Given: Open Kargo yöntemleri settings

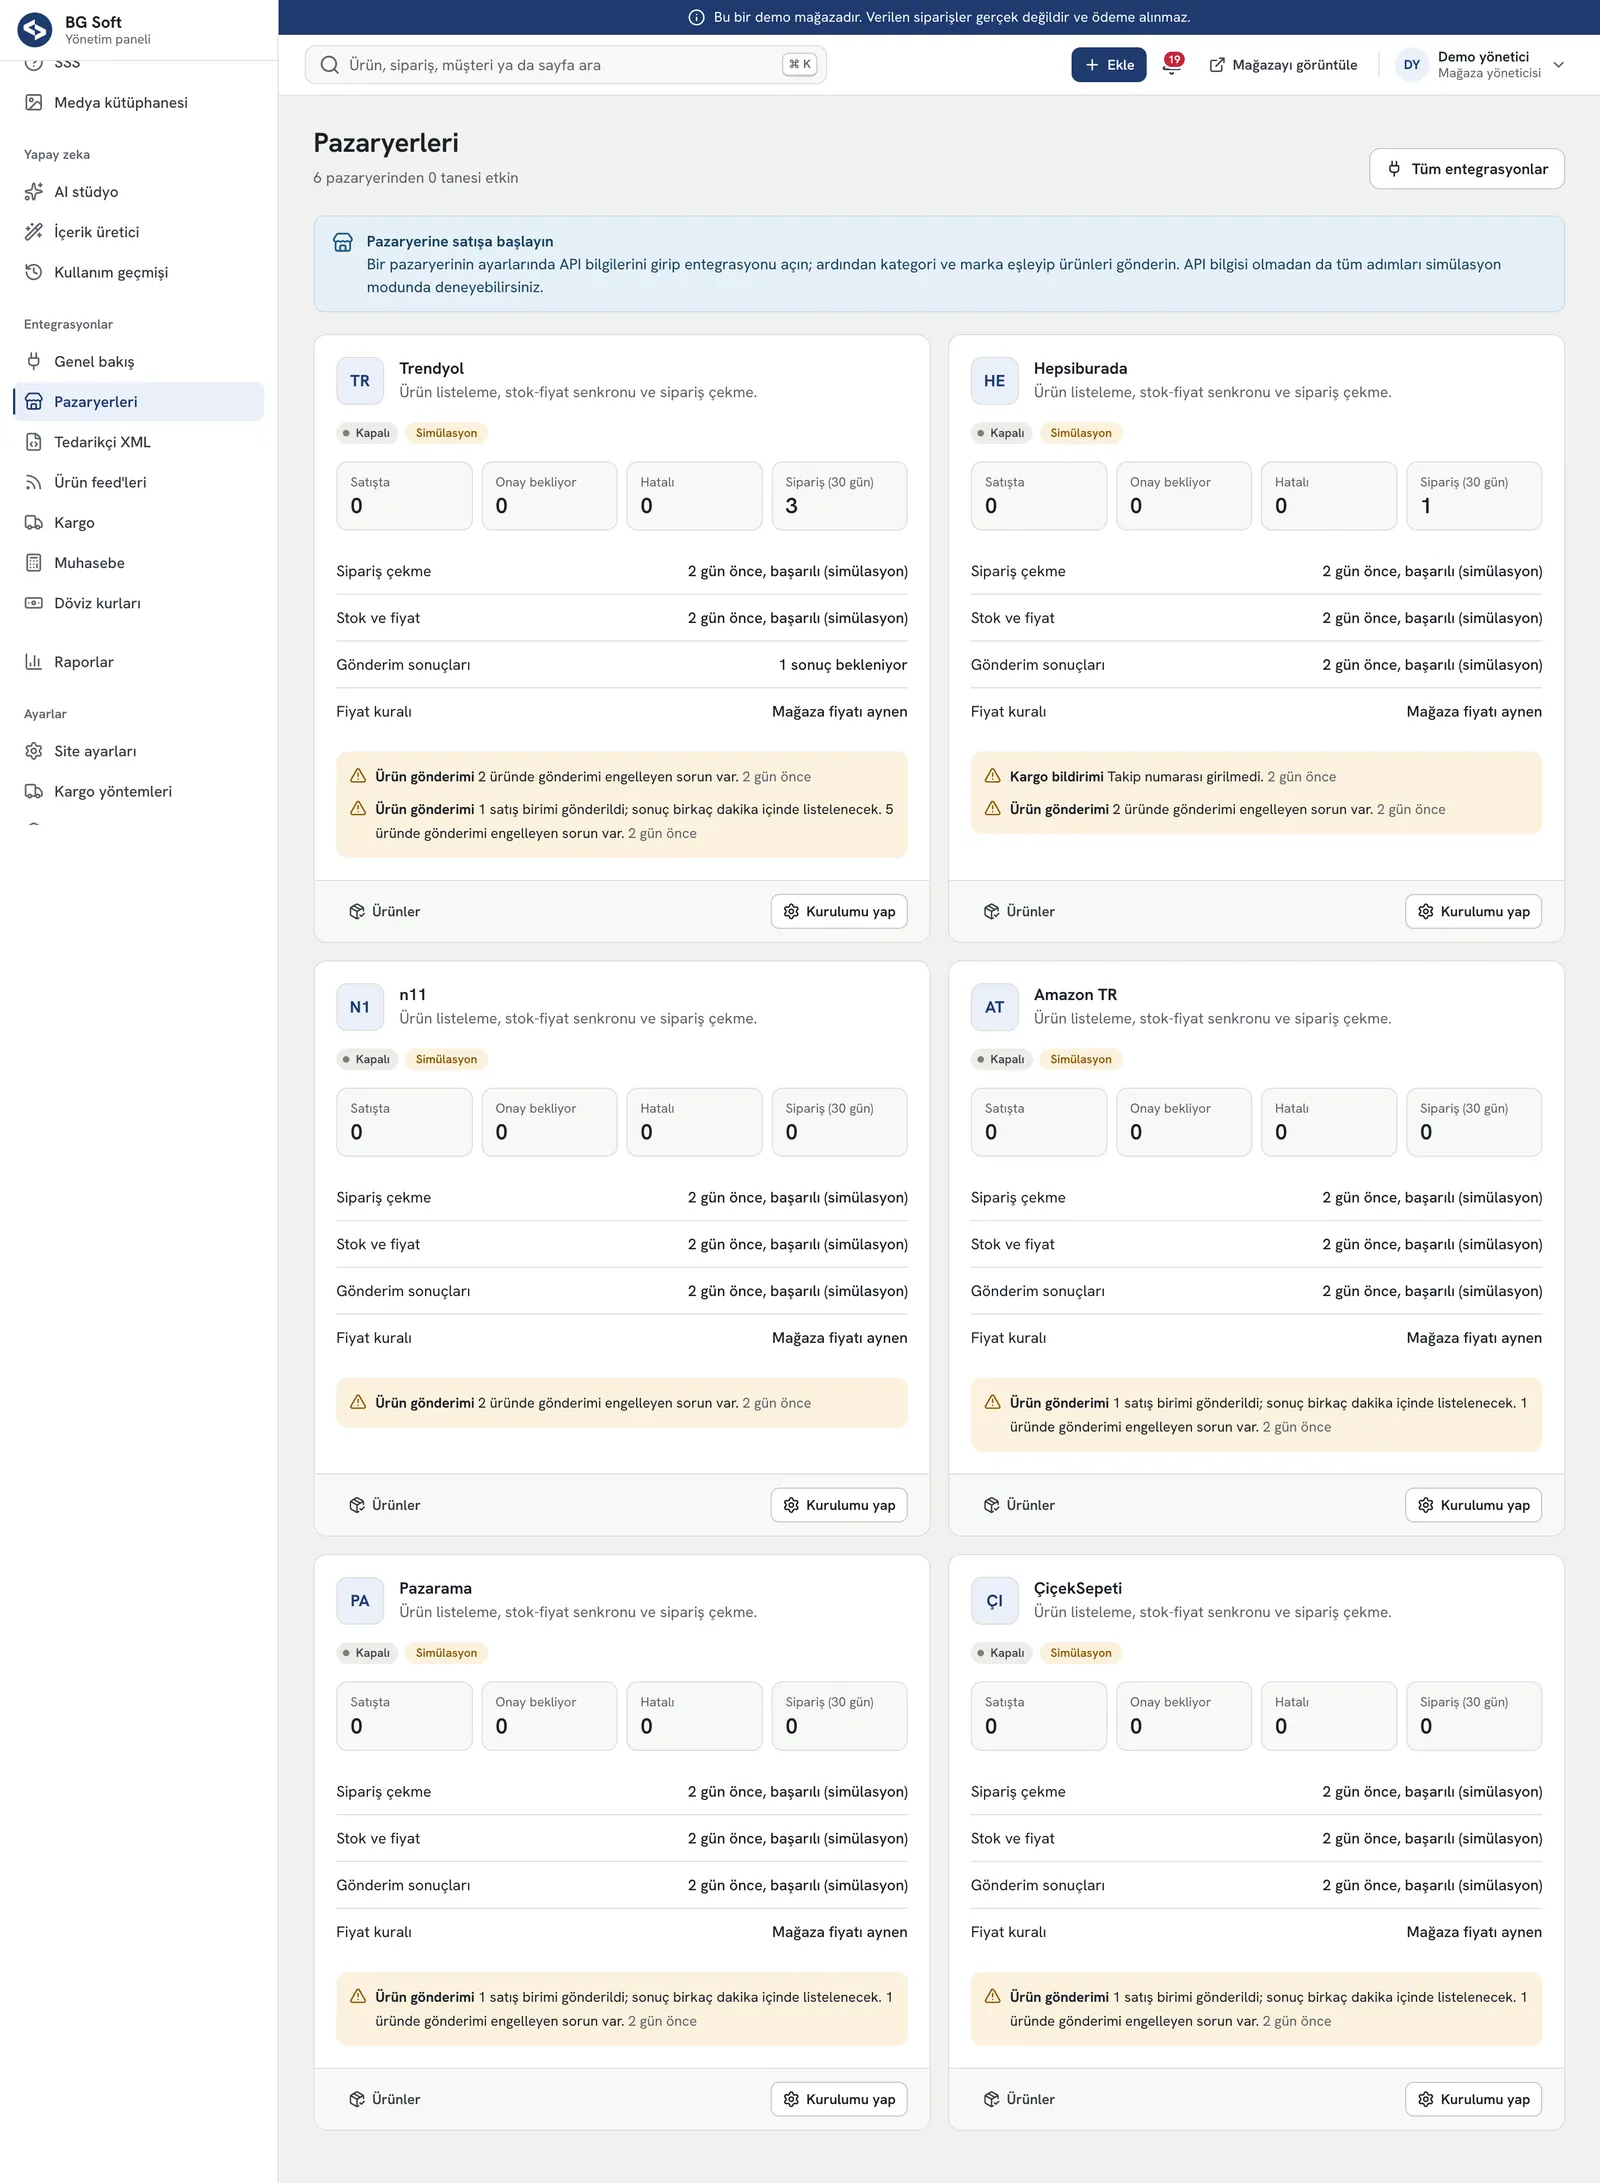Looking at the screenshot, I should point(138,791).
